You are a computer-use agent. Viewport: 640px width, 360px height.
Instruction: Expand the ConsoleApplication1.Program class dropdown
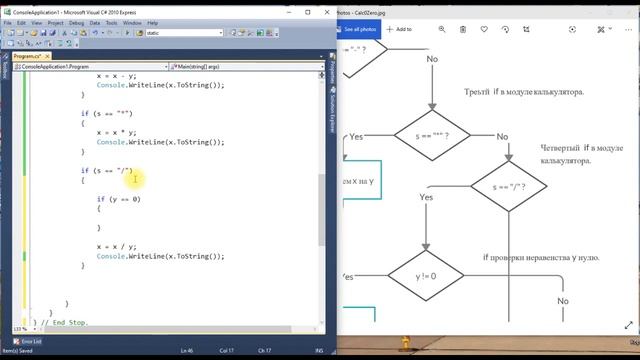(x=166, y=66)
